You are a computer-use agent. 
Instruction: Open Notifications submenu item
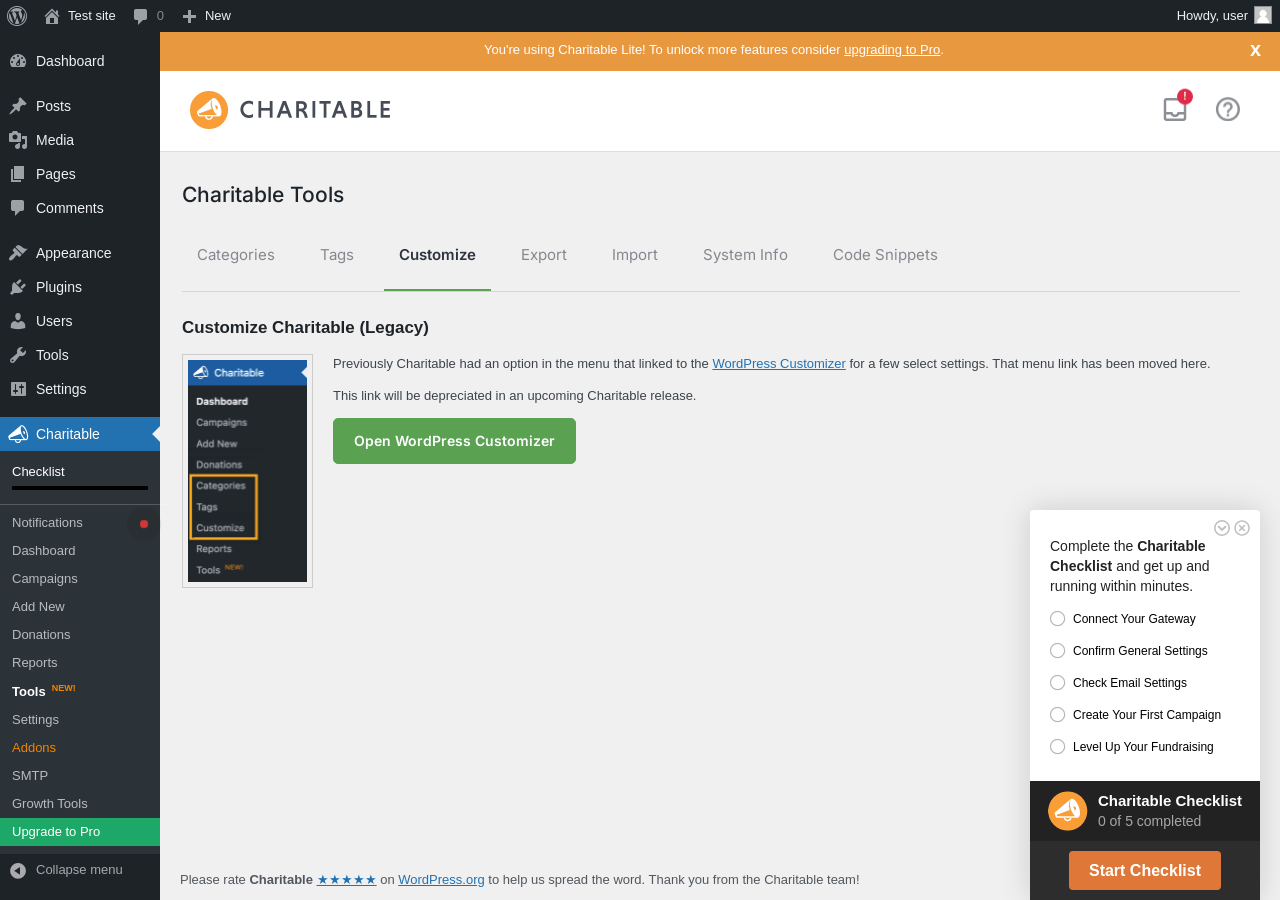tap(80, 523)
